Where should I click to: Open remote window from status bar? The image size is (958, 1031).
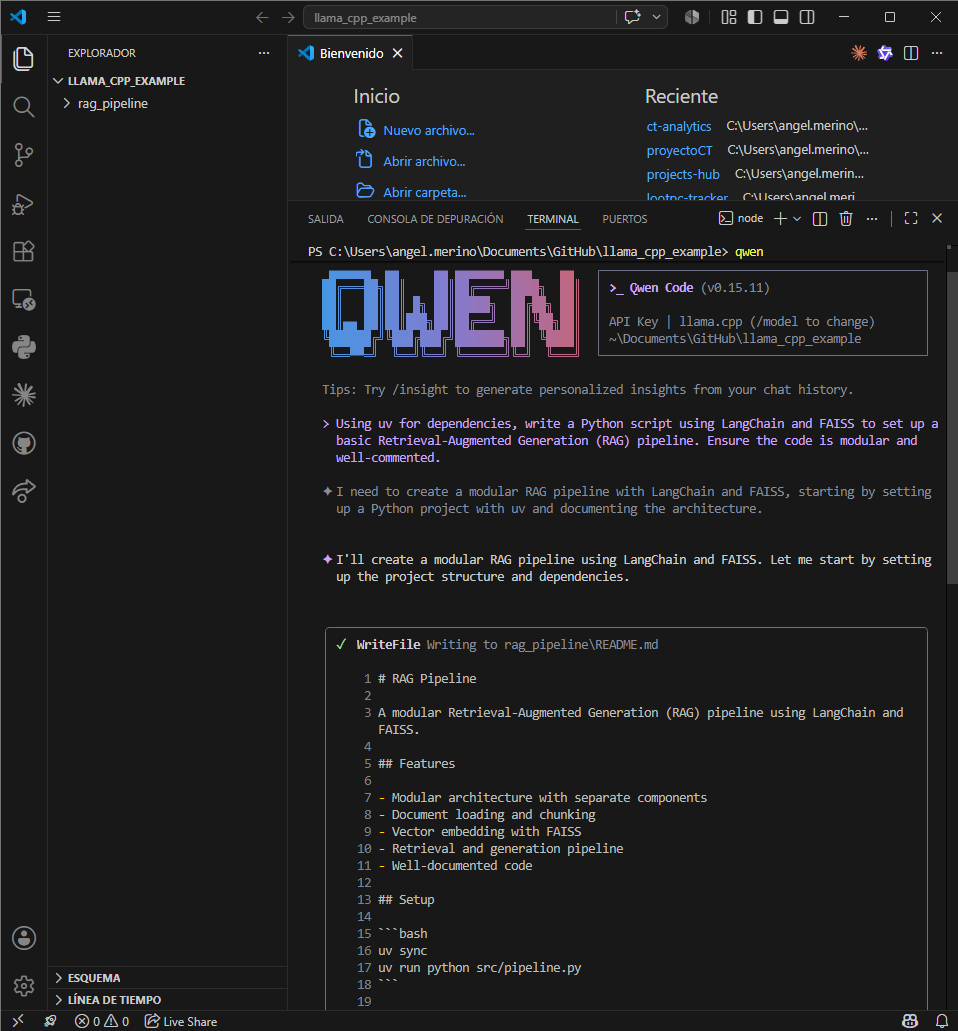[18, 1020]
